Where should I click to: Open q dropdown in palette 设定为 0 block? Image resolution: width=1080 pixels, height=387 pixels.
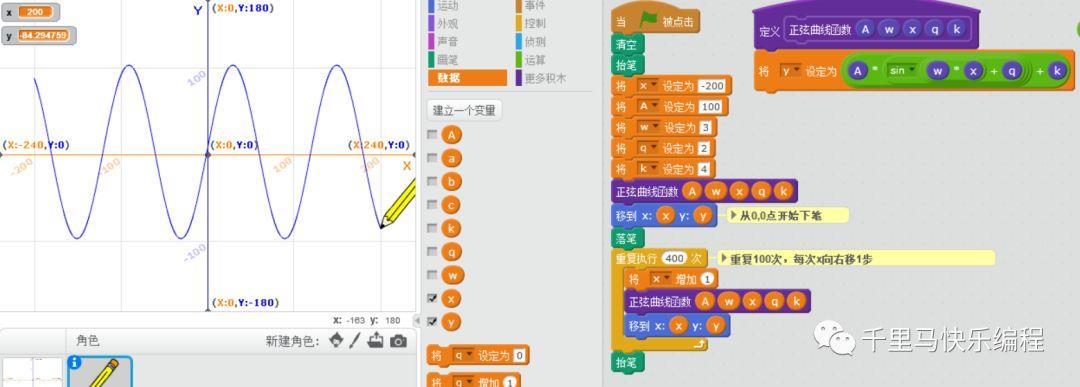[x=463, y=356]
